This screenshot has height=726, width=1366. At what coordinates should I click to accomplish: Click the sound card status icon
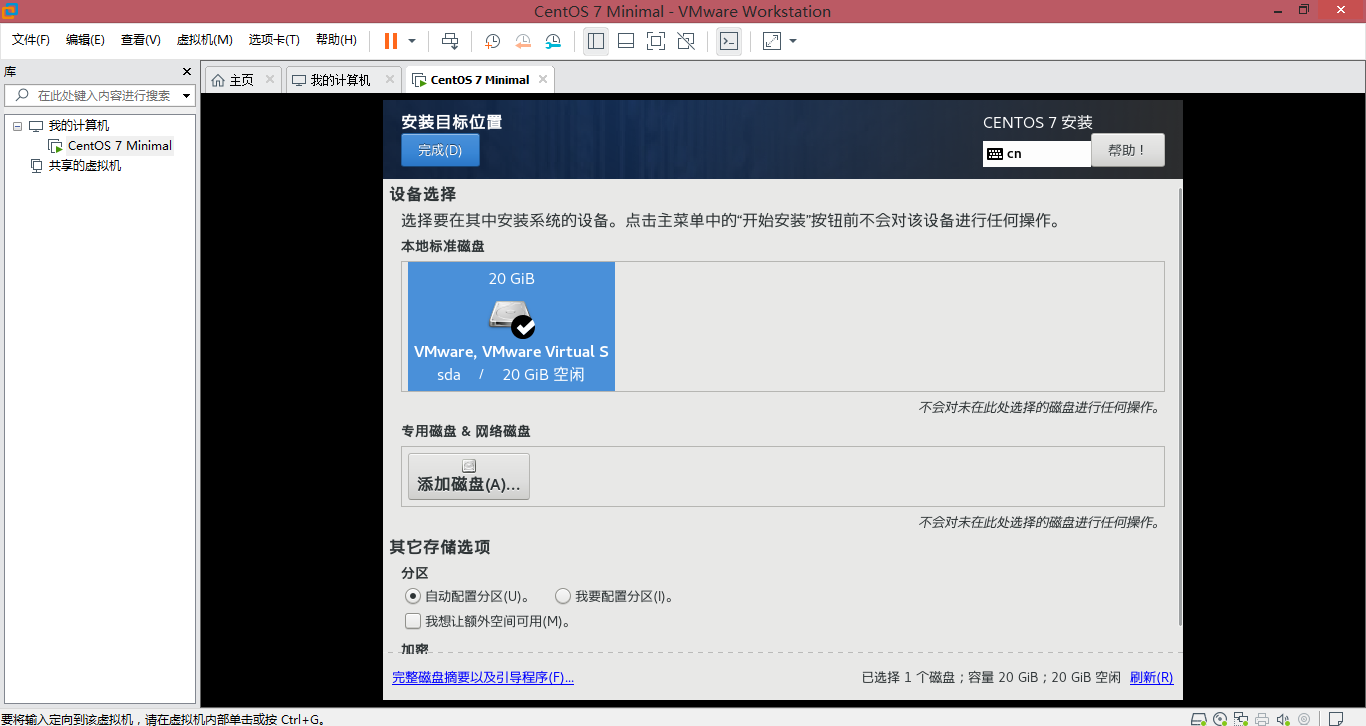pyautogui.click(x=1283, y=718)
